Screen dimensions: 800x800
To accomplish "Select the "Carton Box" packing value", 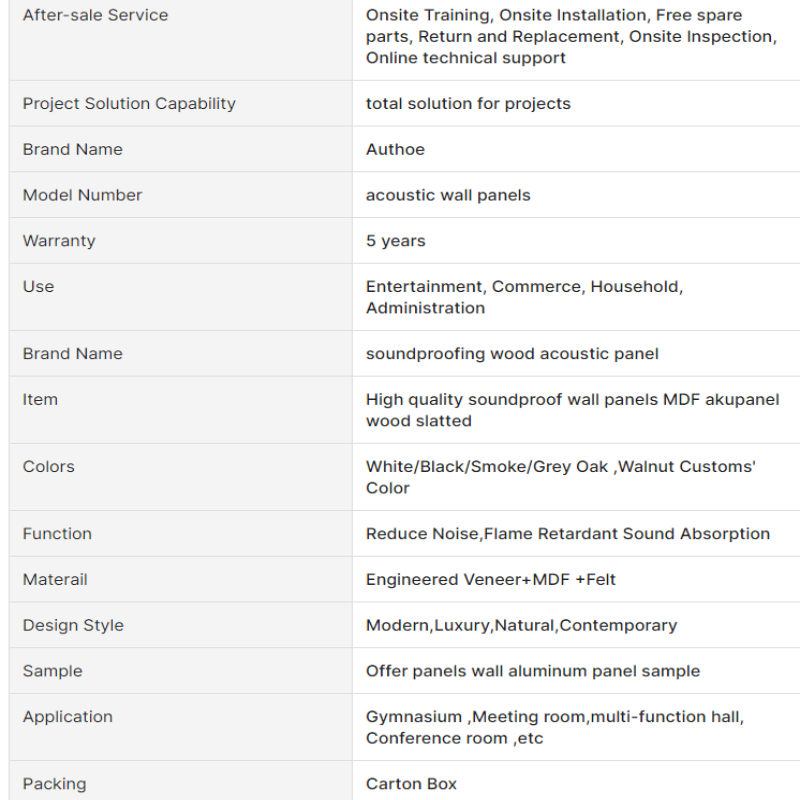I will [x=411, y=784].
